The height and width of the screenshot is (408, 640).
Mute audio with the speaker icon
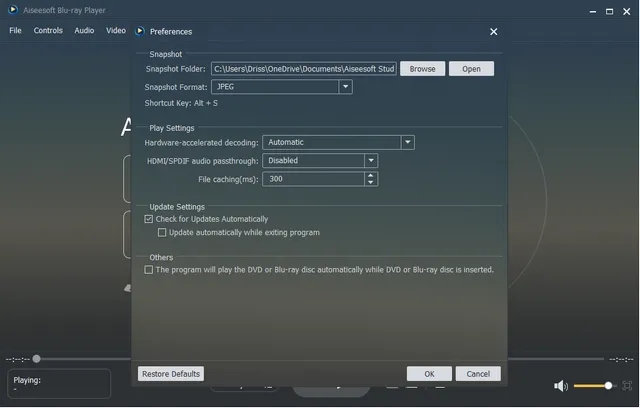pos(561,386)
